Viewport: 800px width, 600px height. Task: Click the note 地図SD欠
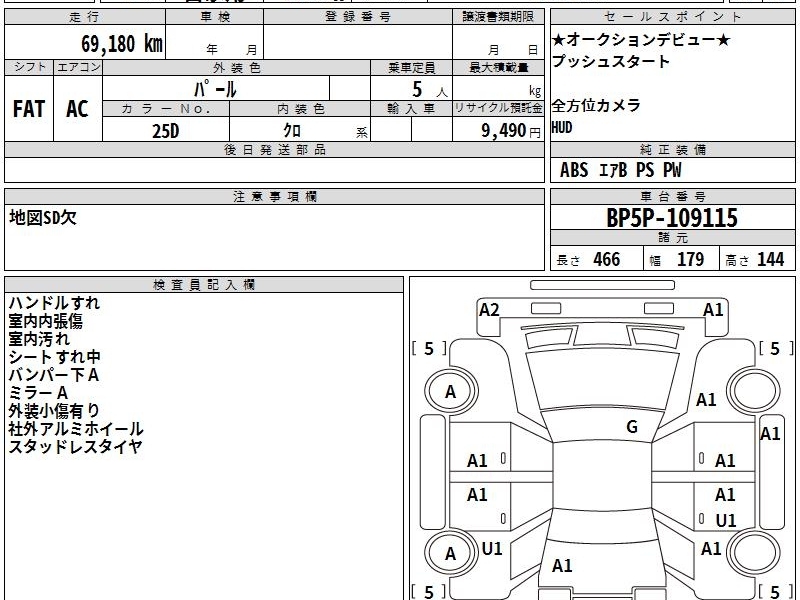[43, 218]
